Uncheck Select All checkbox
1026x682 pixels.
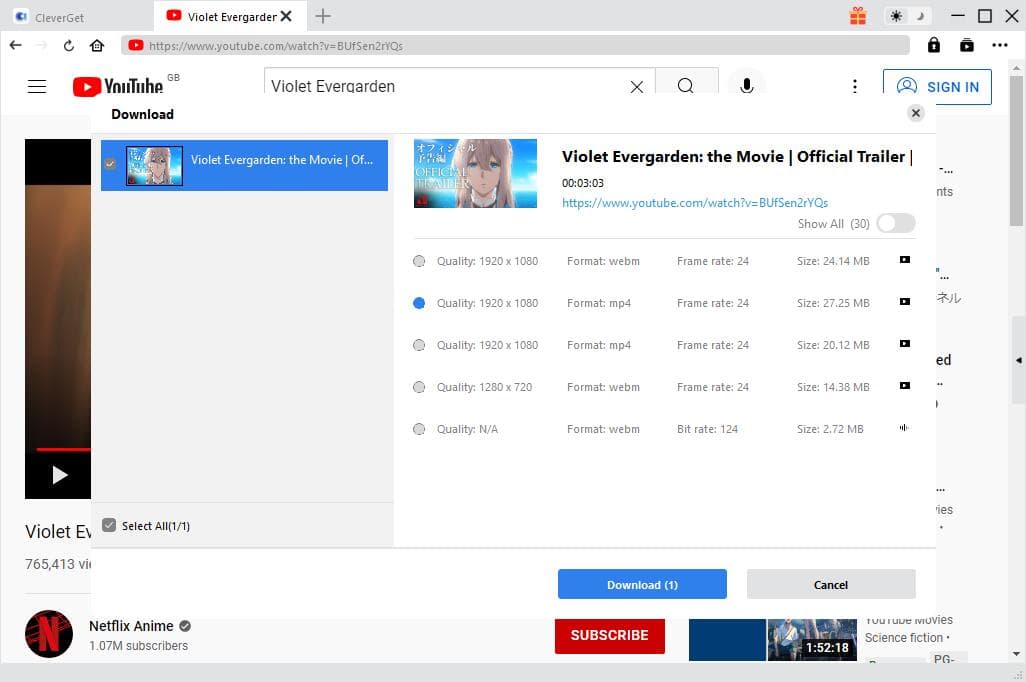110,526
